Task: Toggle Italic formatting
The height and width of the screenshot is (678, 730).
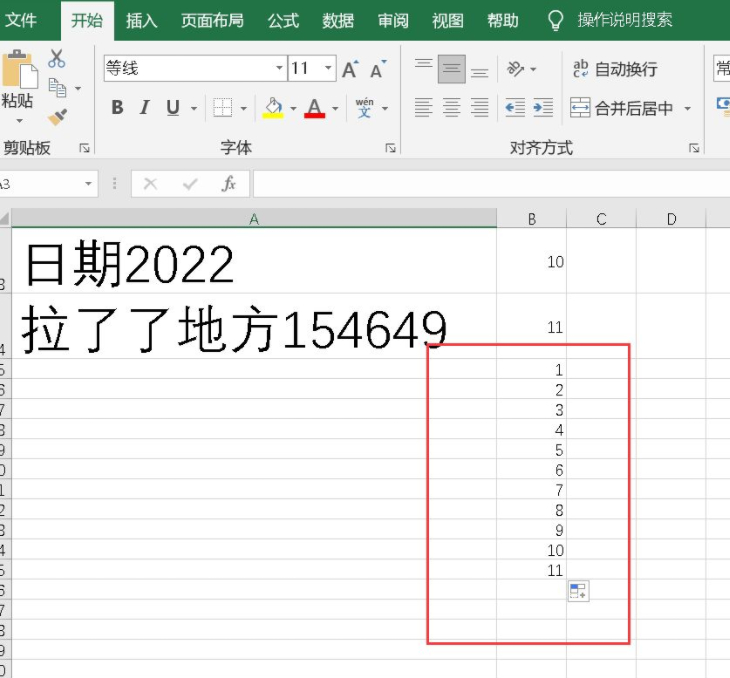Action: [145, 108]
